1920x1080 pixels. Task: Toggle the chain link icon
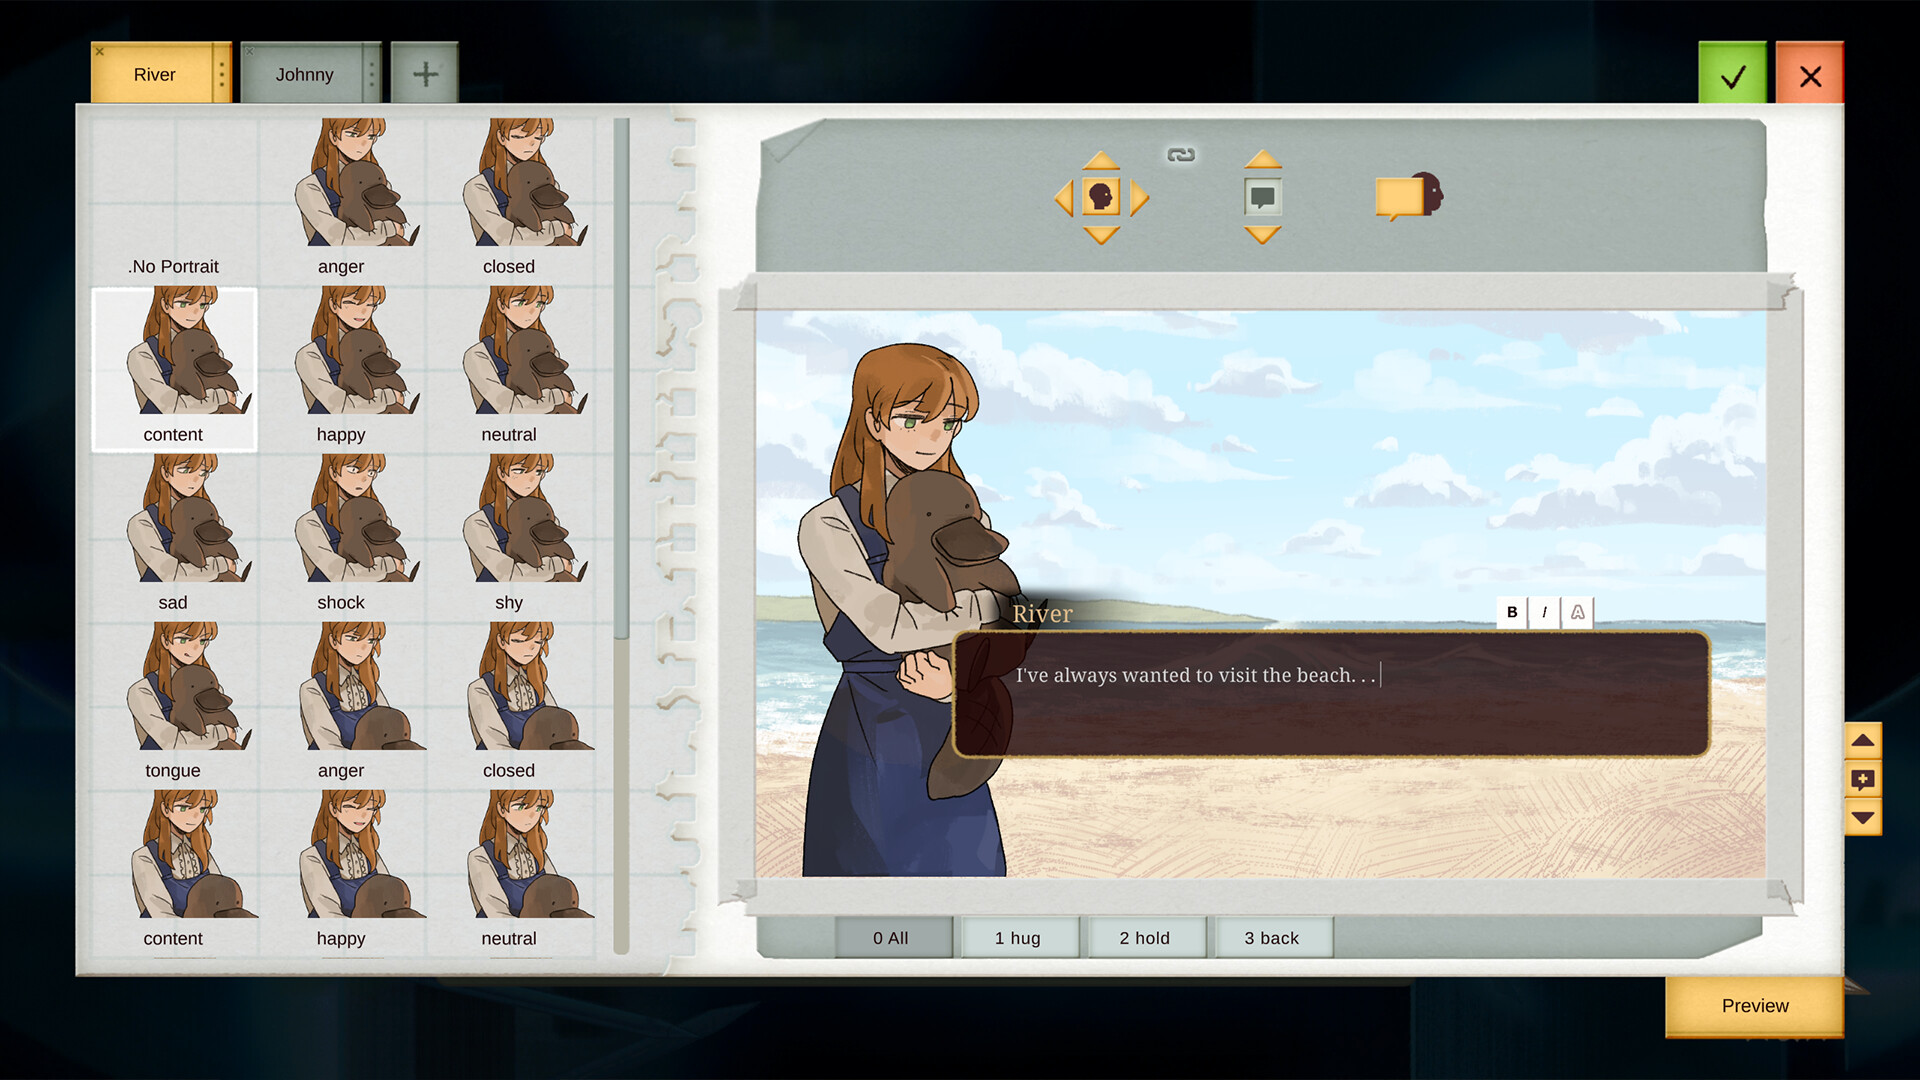(x=1180, y=155)
